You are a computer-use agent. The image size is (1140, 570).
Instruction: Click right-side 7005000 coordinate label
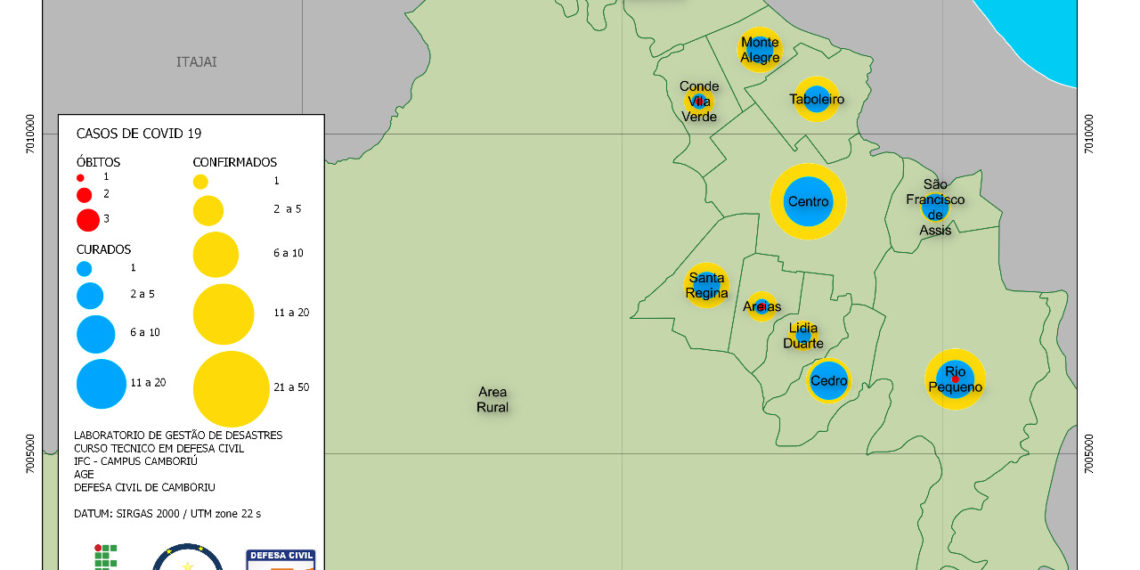1088,454
